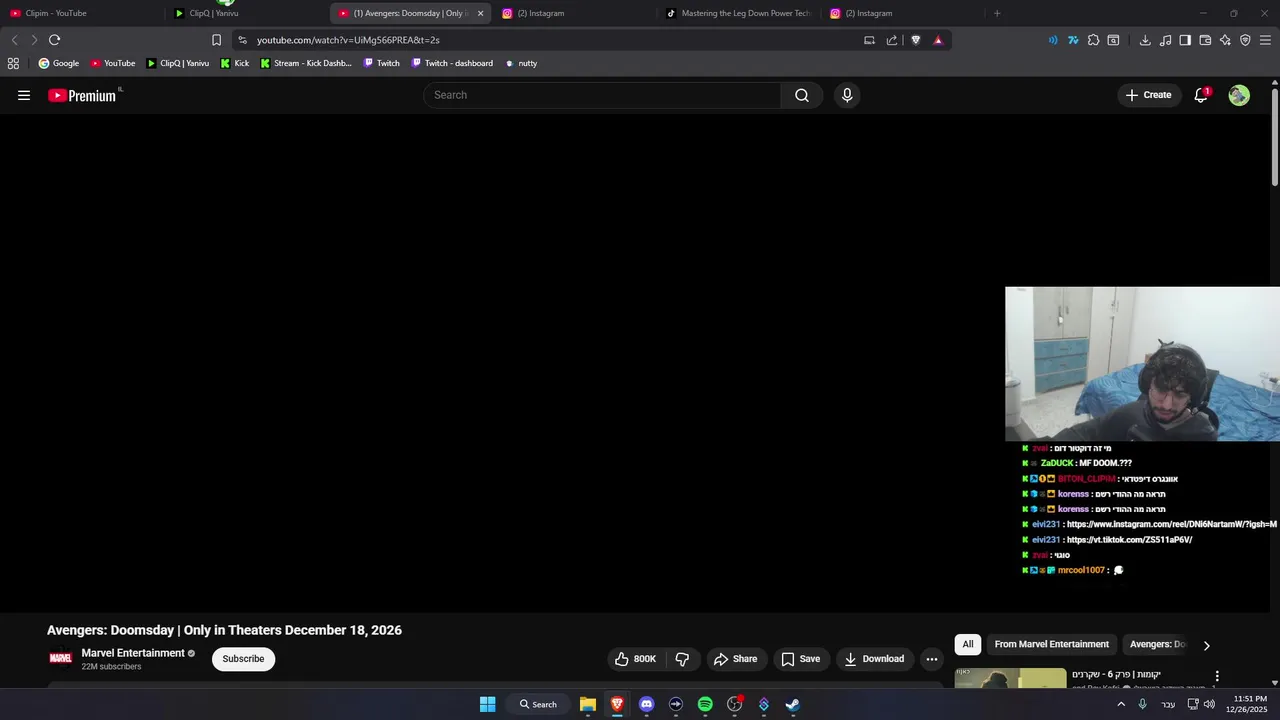Screen dimensions: 1280x720
Task: Open Windows Start menu
Action: point(487,704)
